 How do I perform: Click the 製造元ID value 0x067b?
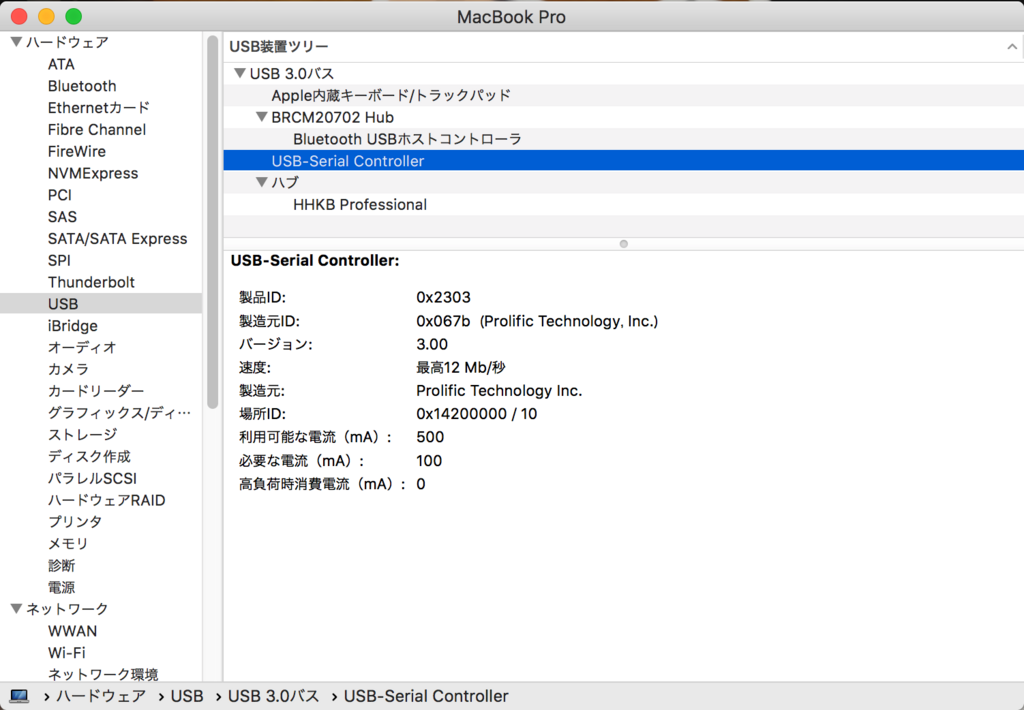[x=443, y=321]
